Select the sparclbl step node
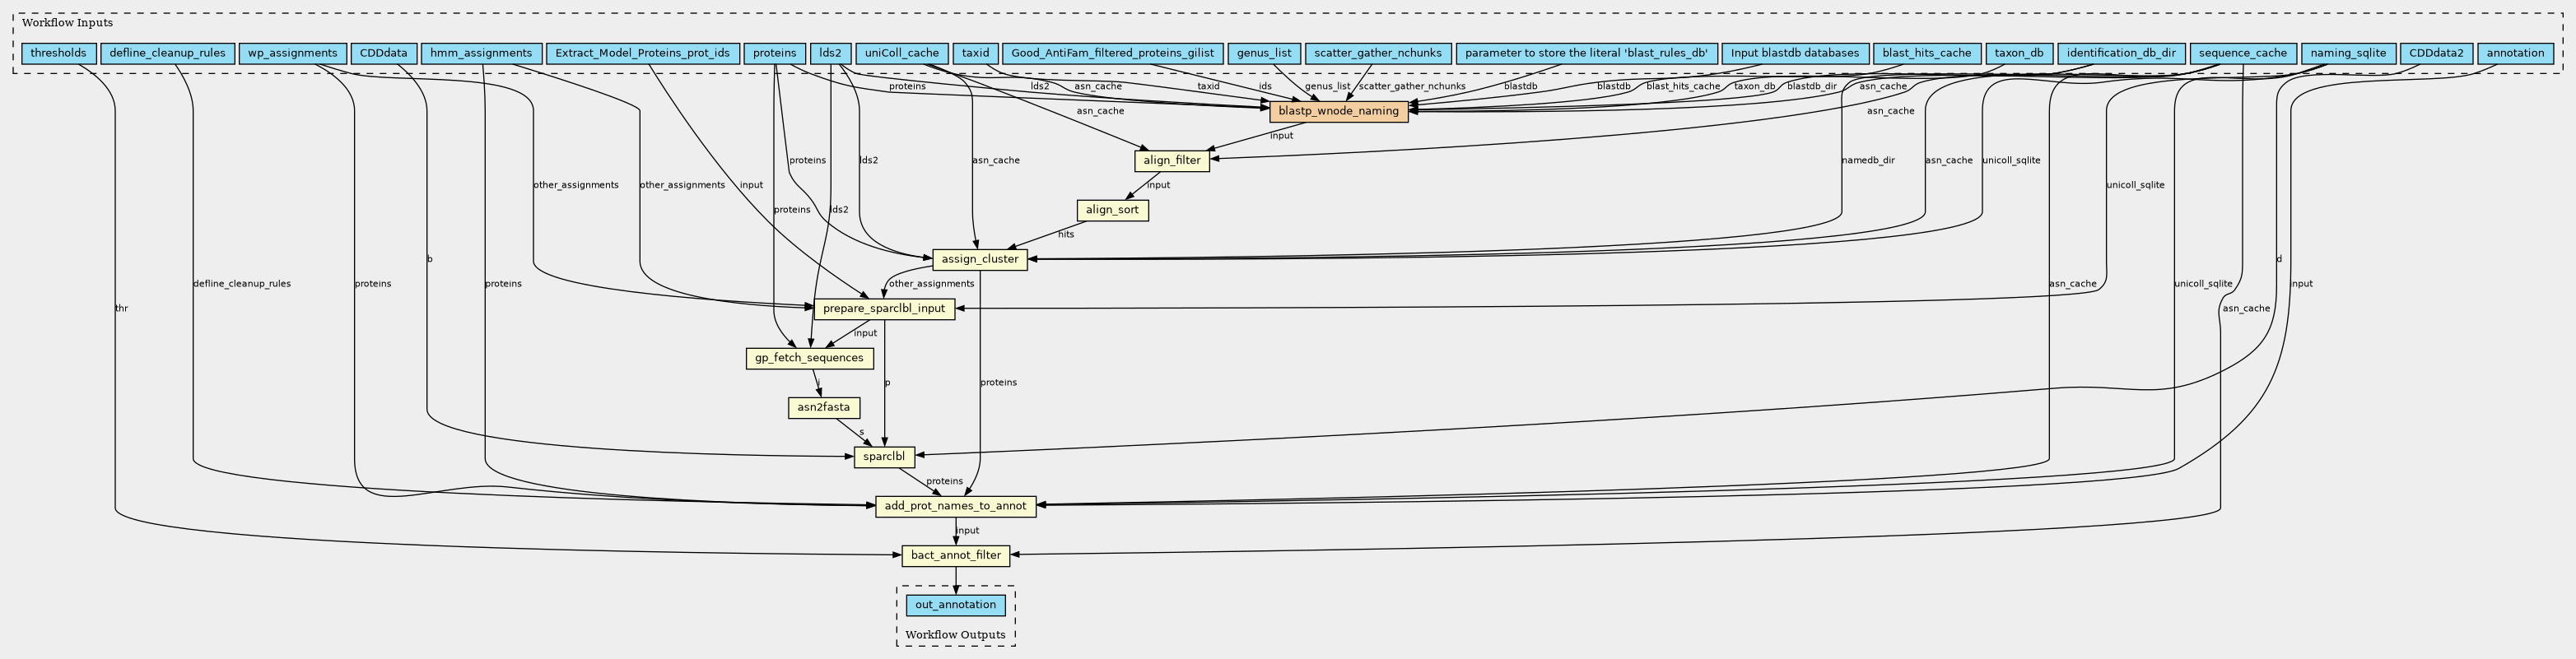The image size is (2576, 659). click(884, 457)
